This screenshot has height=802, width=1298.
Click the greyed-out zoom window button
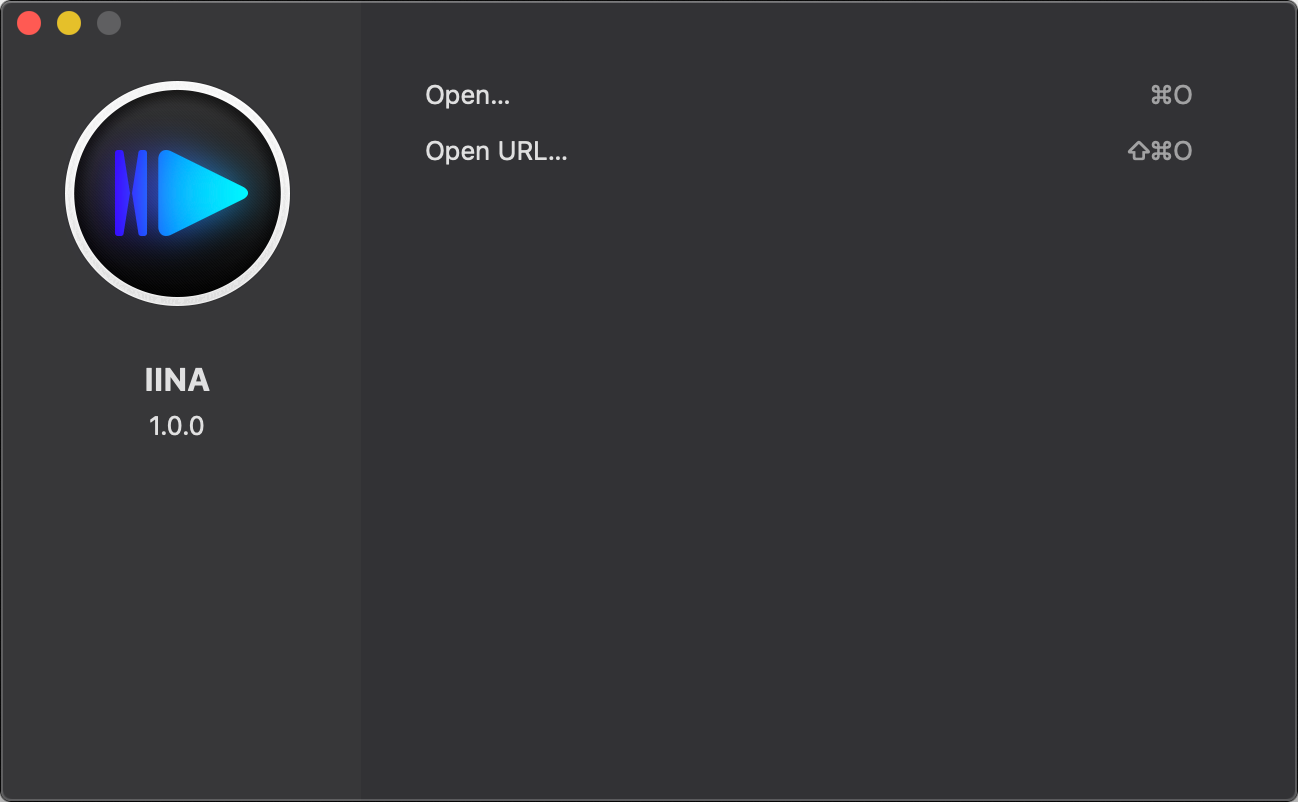[109, 23]
